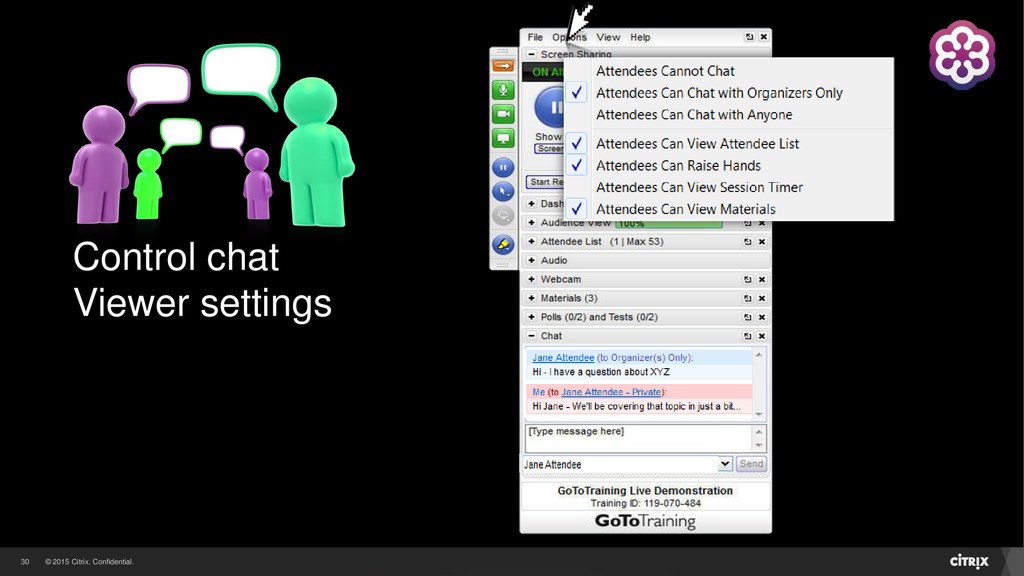Click Jane Attendee link in first chat message
Screen dimensions: 1024x576
click(563, 358)
